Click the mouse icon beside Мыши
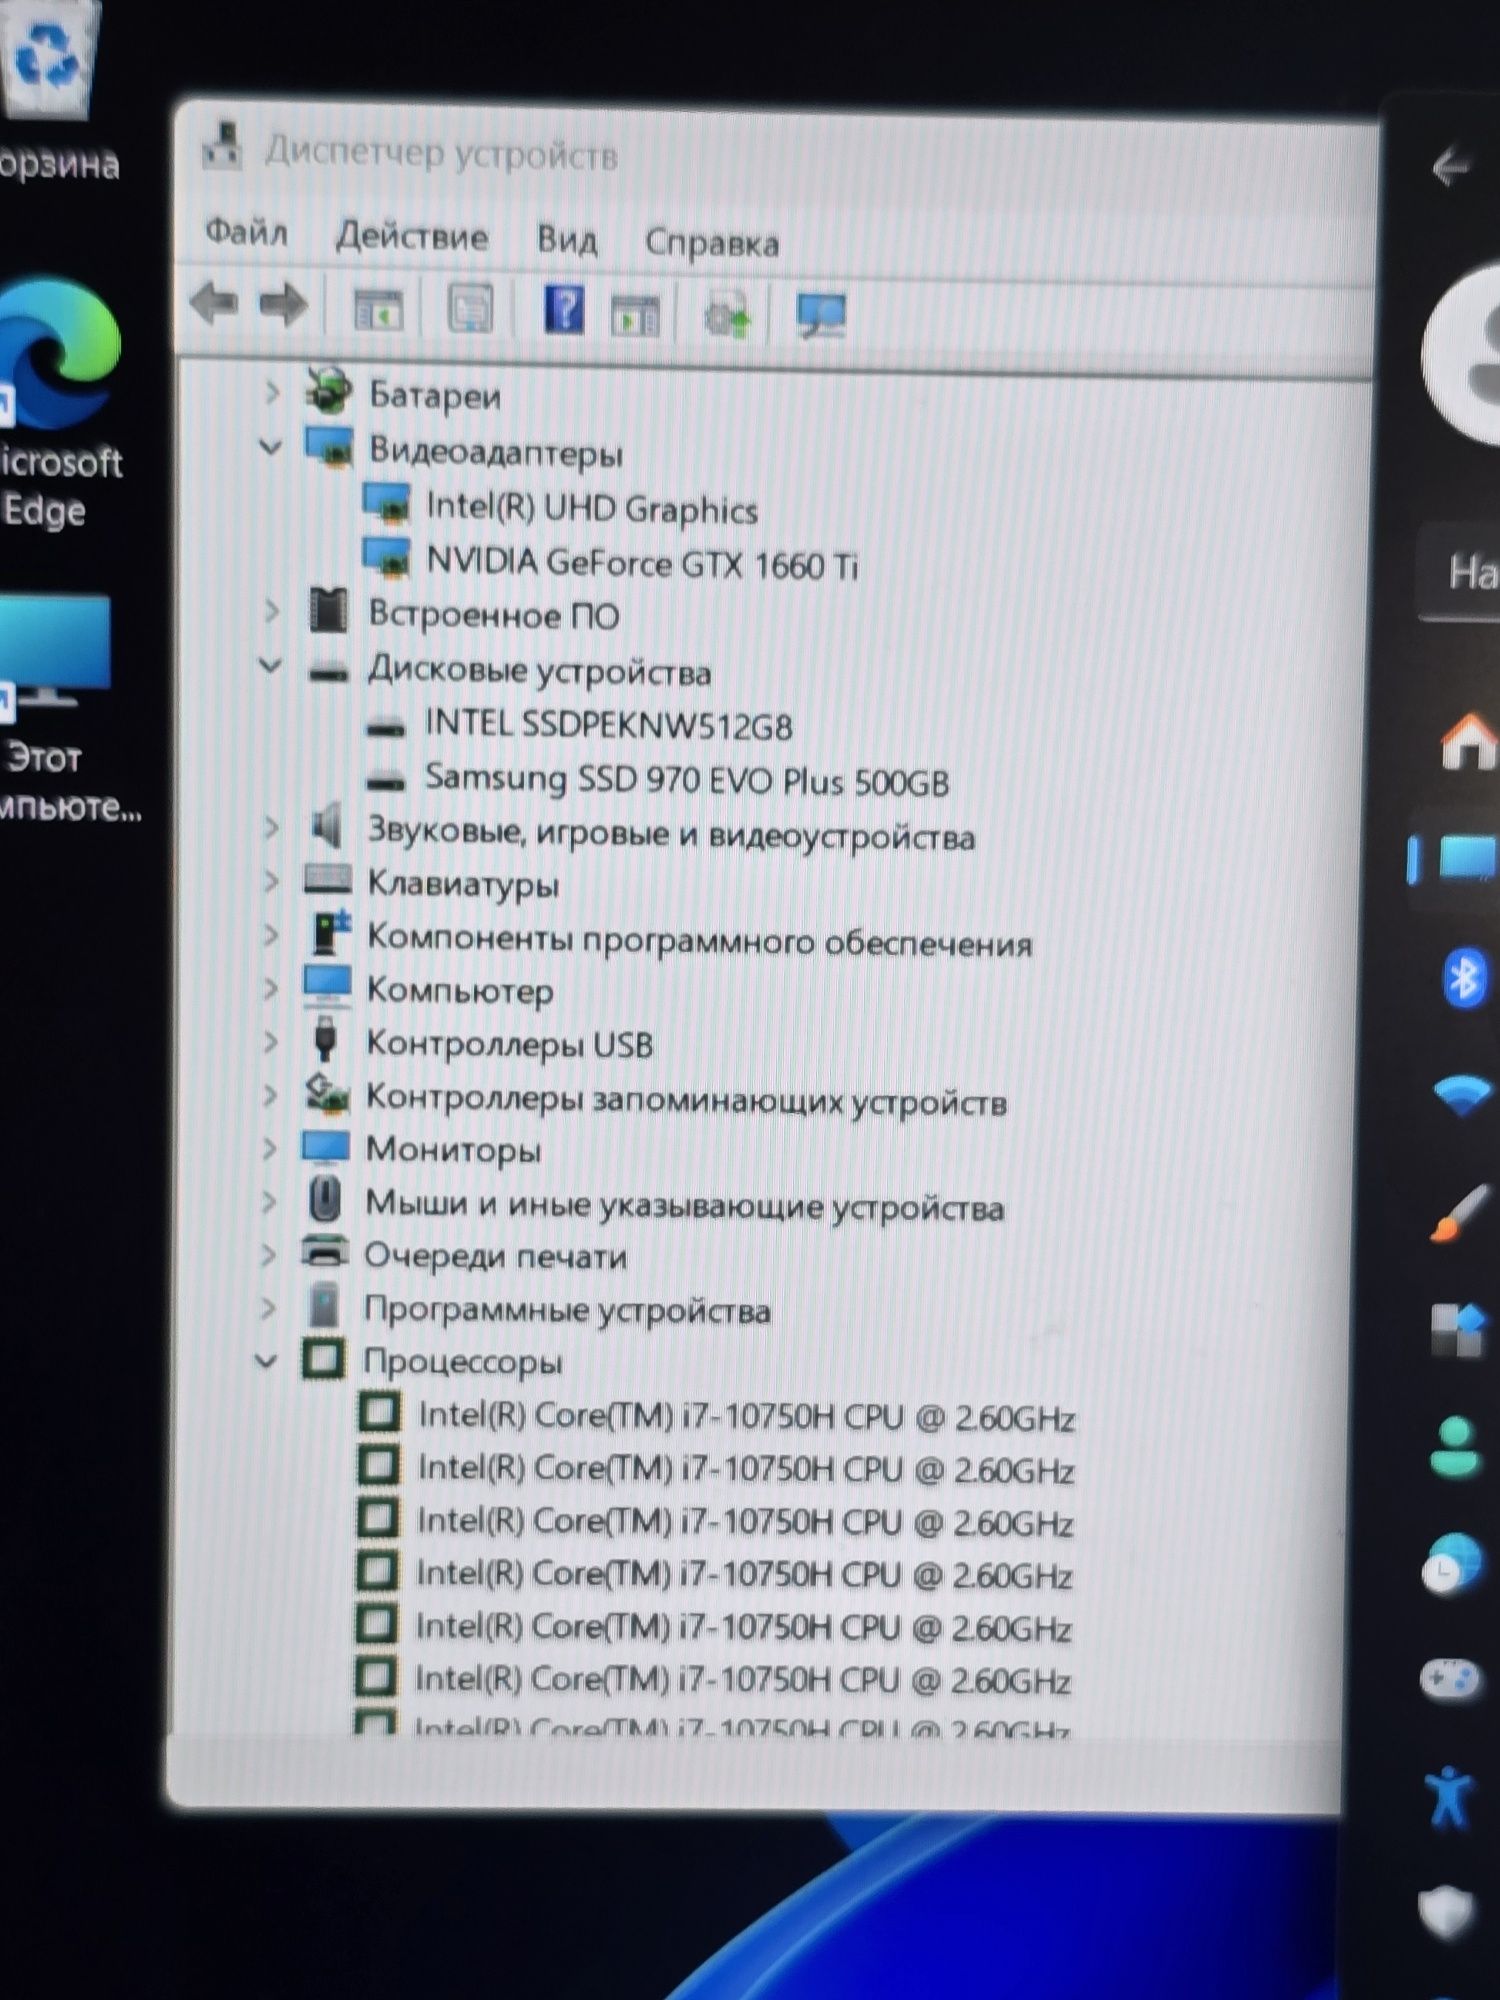The image size is (1500, 2000). coord(325,1199)
